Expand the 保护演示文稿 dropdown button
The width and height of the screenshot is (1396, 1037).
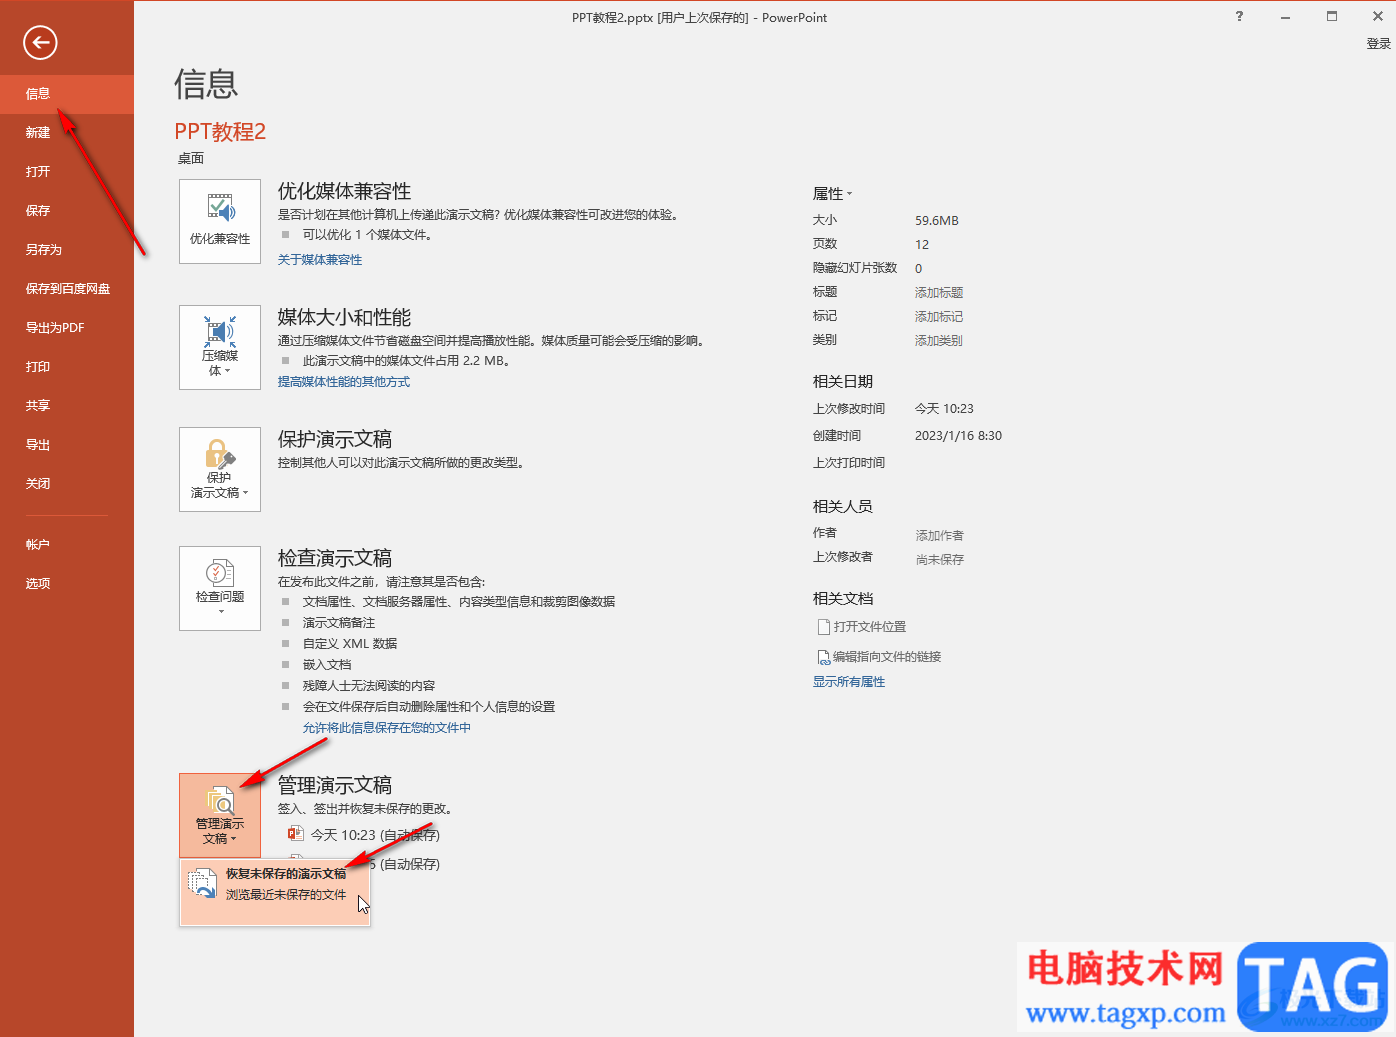click(x=220, y=470)
